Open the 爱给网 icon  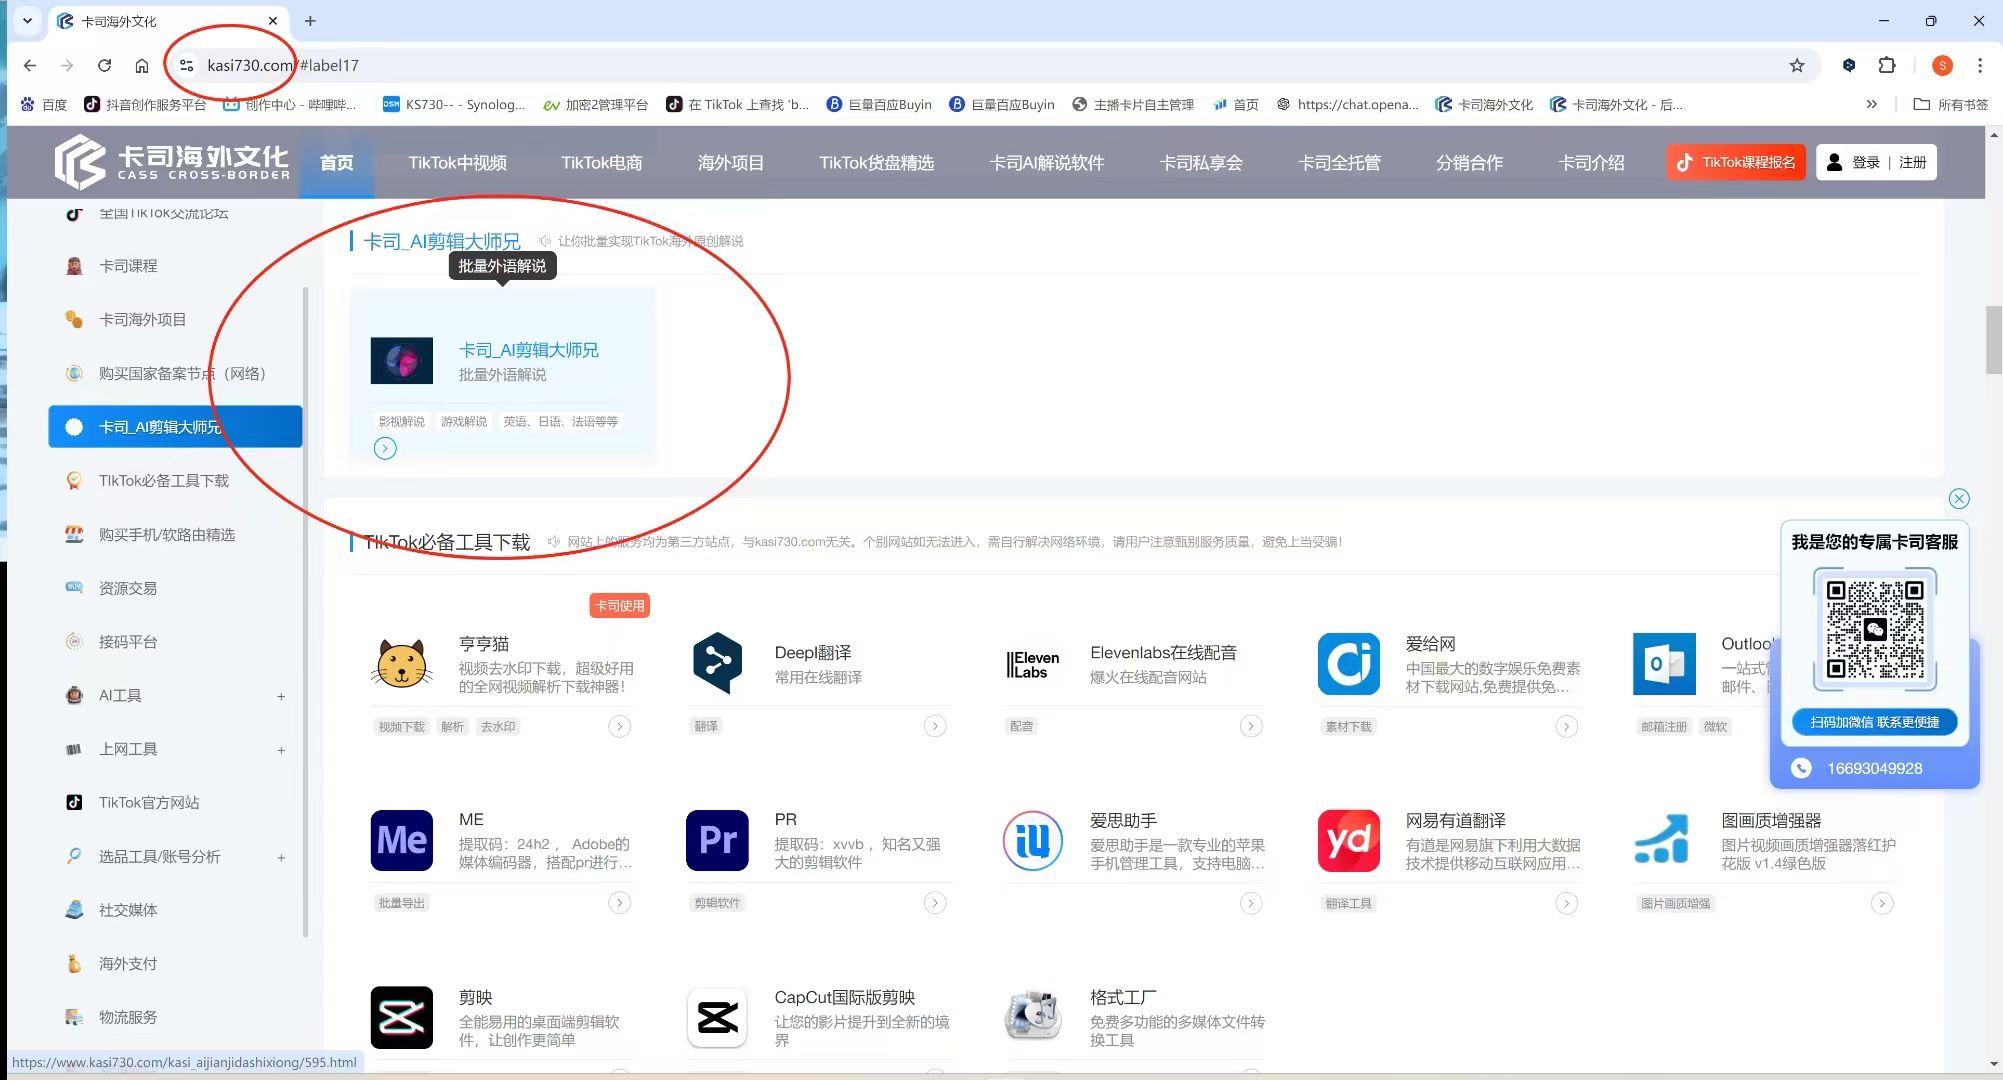click(1349, 664)
